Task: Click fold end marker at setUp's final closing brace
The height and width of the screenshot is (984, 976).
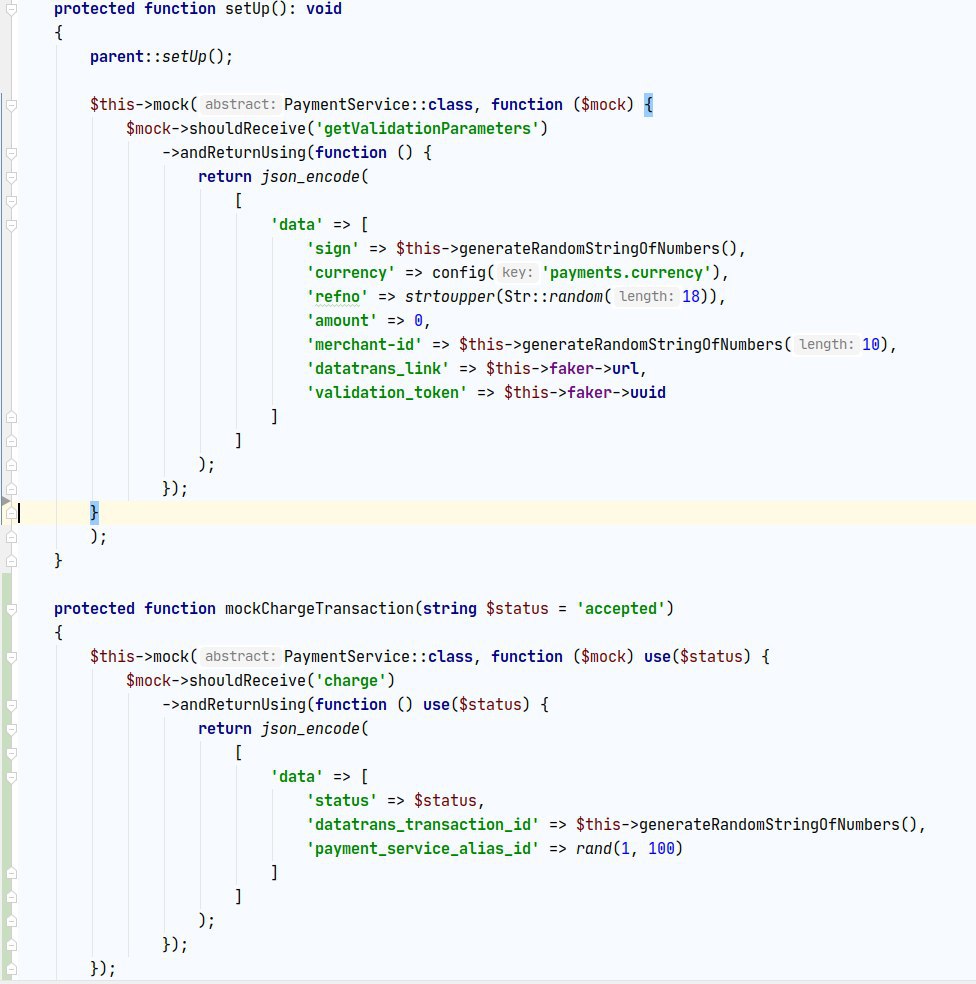Action: [11, 561]
